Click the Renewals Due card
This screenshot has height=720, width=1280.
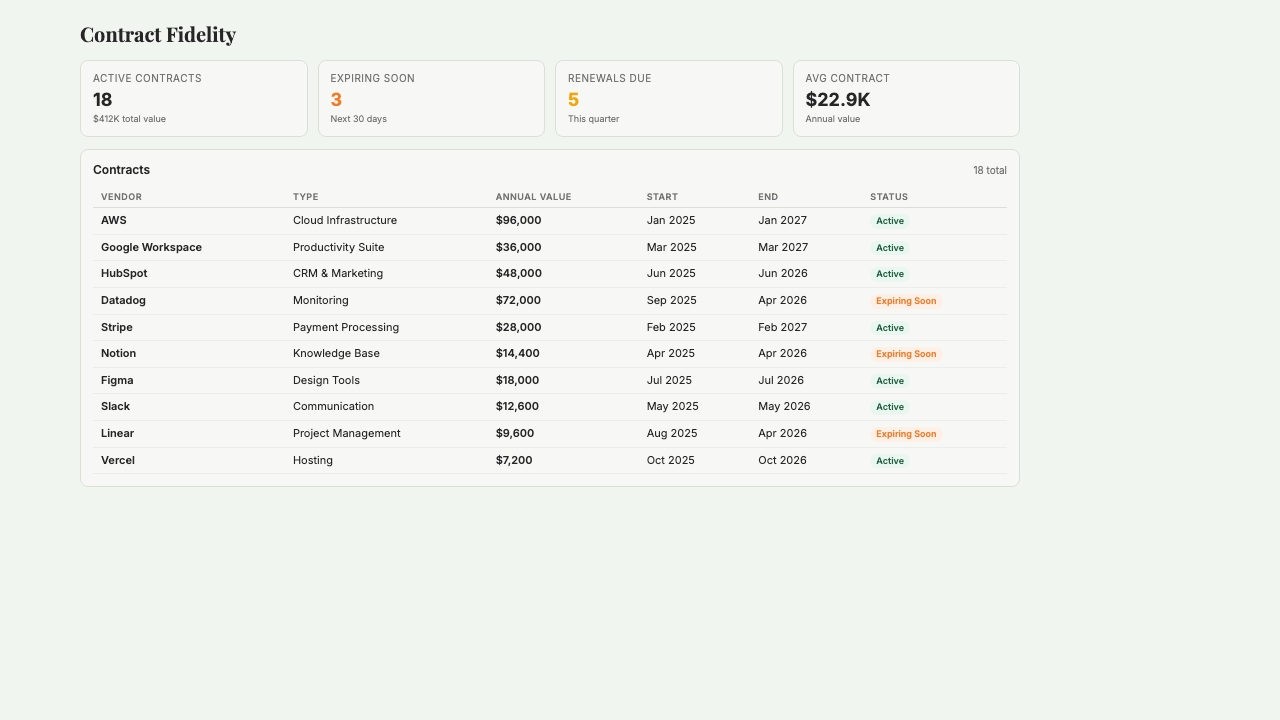tap(668, 98)
